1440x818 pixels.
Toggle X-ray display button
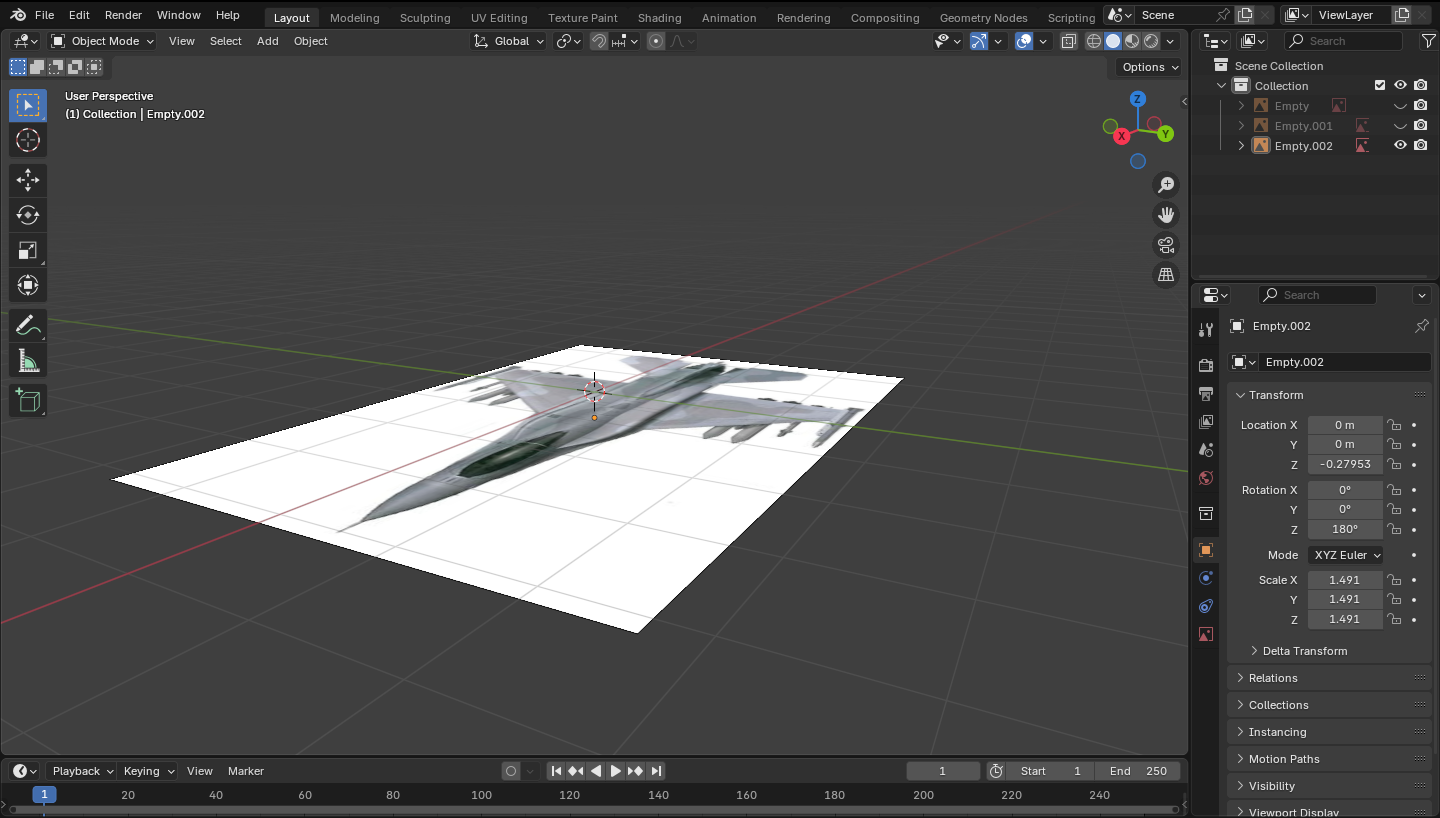click(x=1069, y=41)
